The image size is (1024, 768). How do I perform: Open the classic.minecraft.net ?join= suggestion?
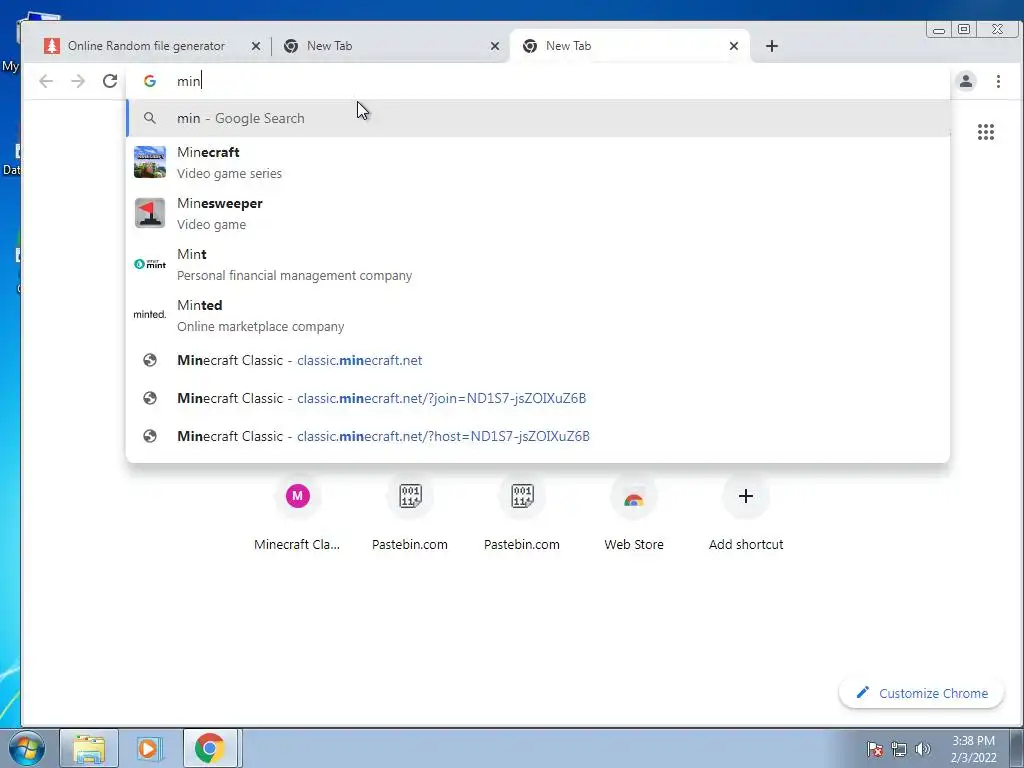click(538, 398)
